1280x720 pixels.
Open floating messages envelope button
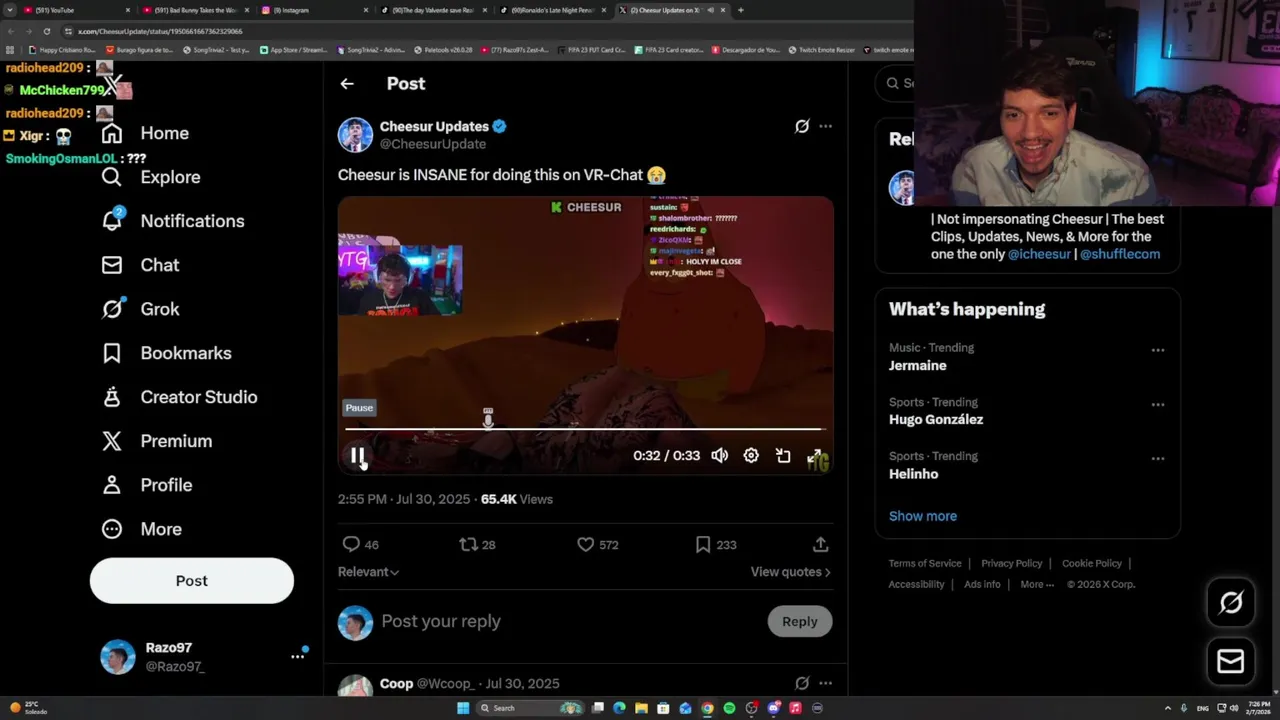click(1231, 661)
